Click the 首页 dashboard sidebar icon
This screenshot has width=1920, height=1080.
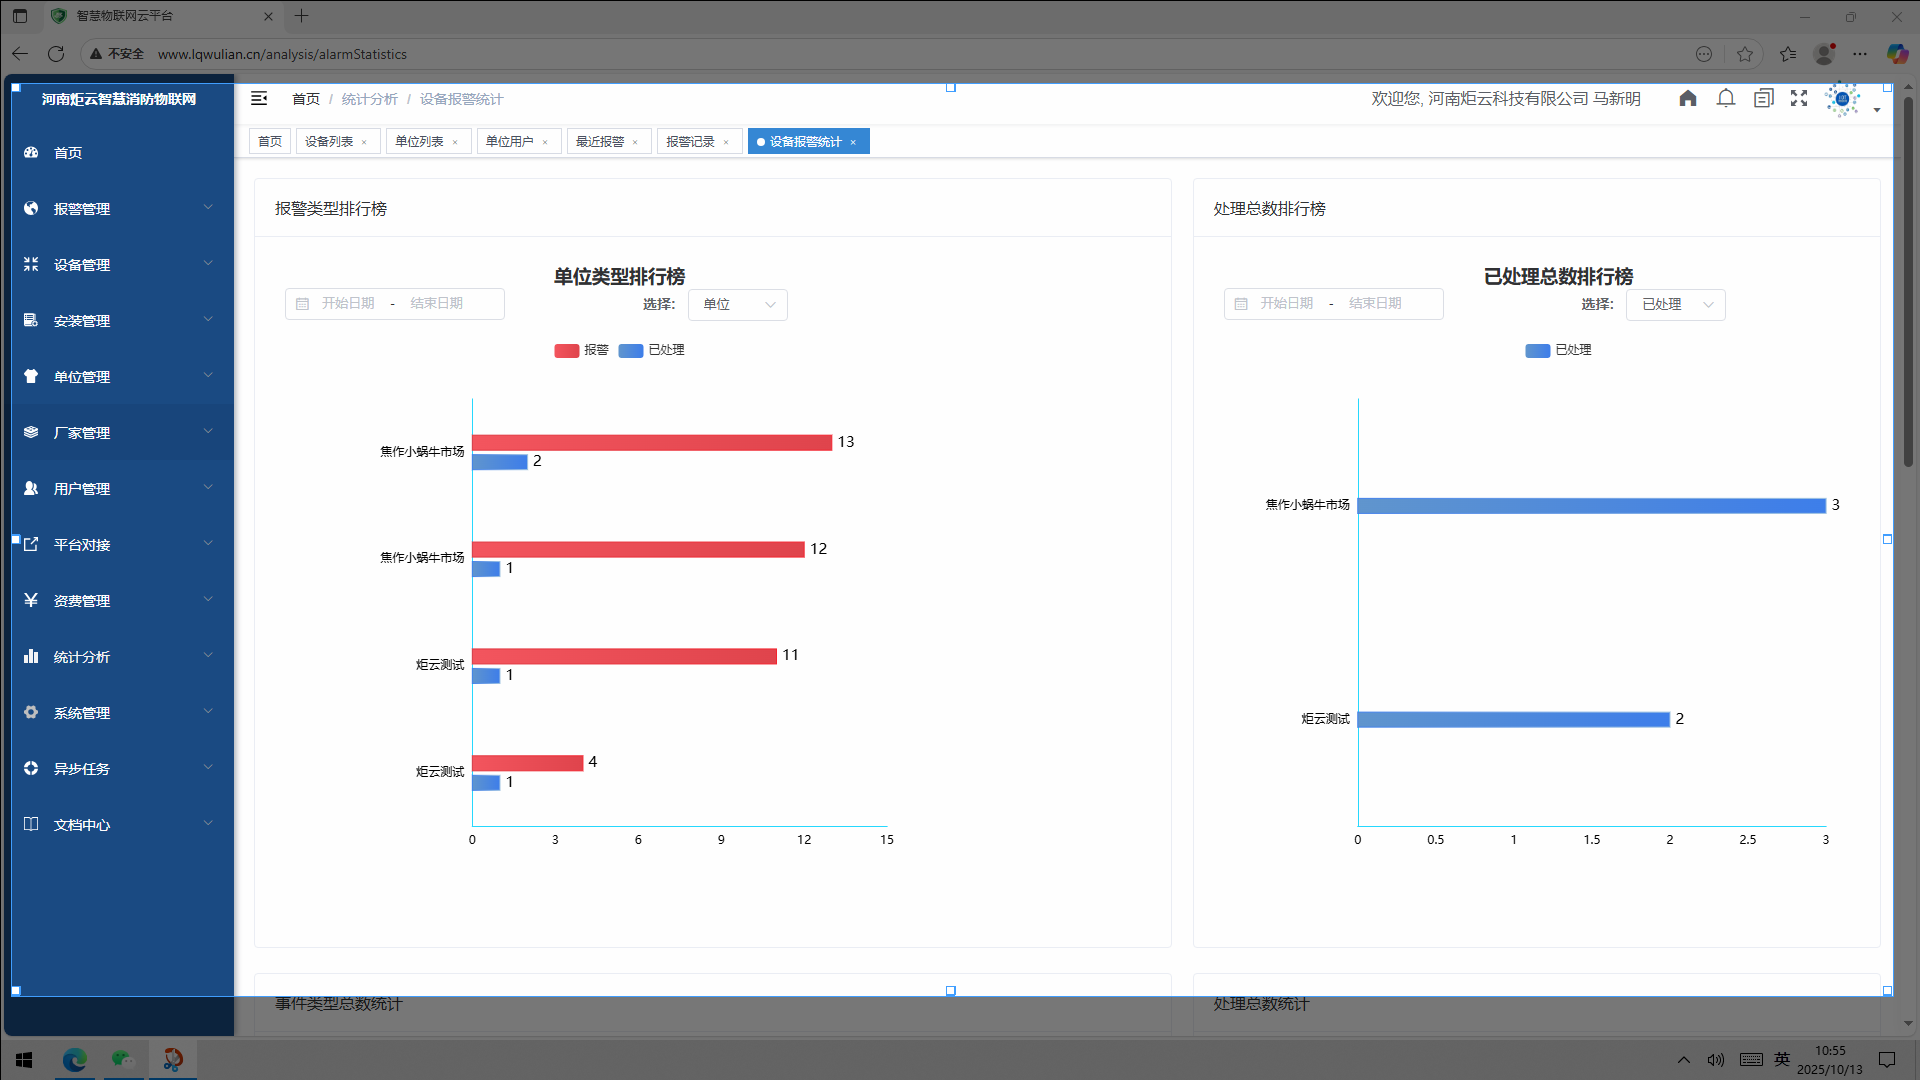pyautogui.click(x=31, y=153)
